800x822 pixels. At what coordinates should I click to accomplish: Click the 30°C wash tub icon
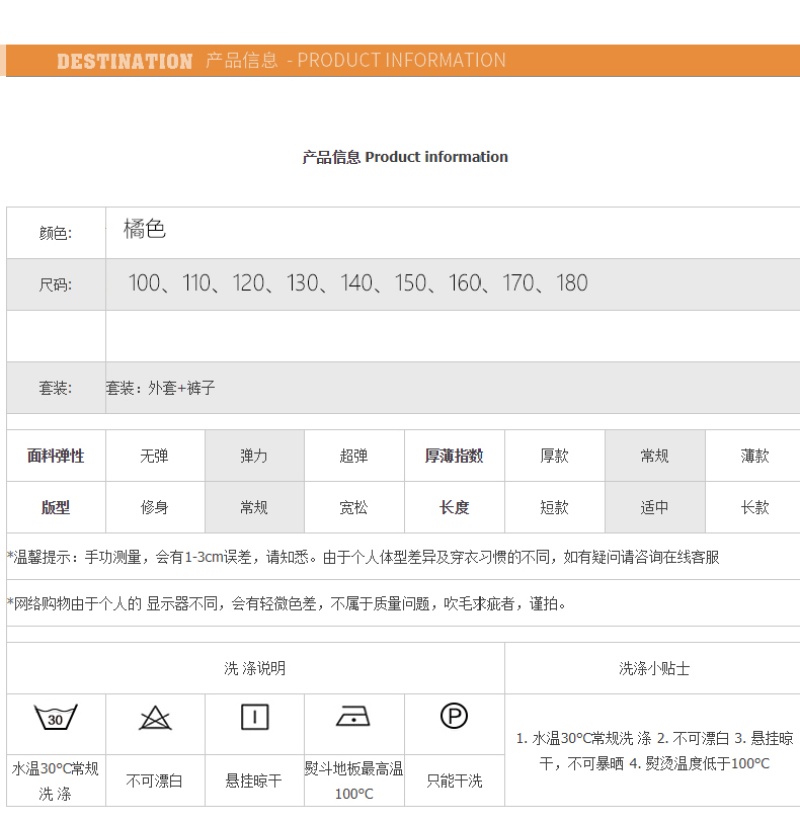click(55, 717)
